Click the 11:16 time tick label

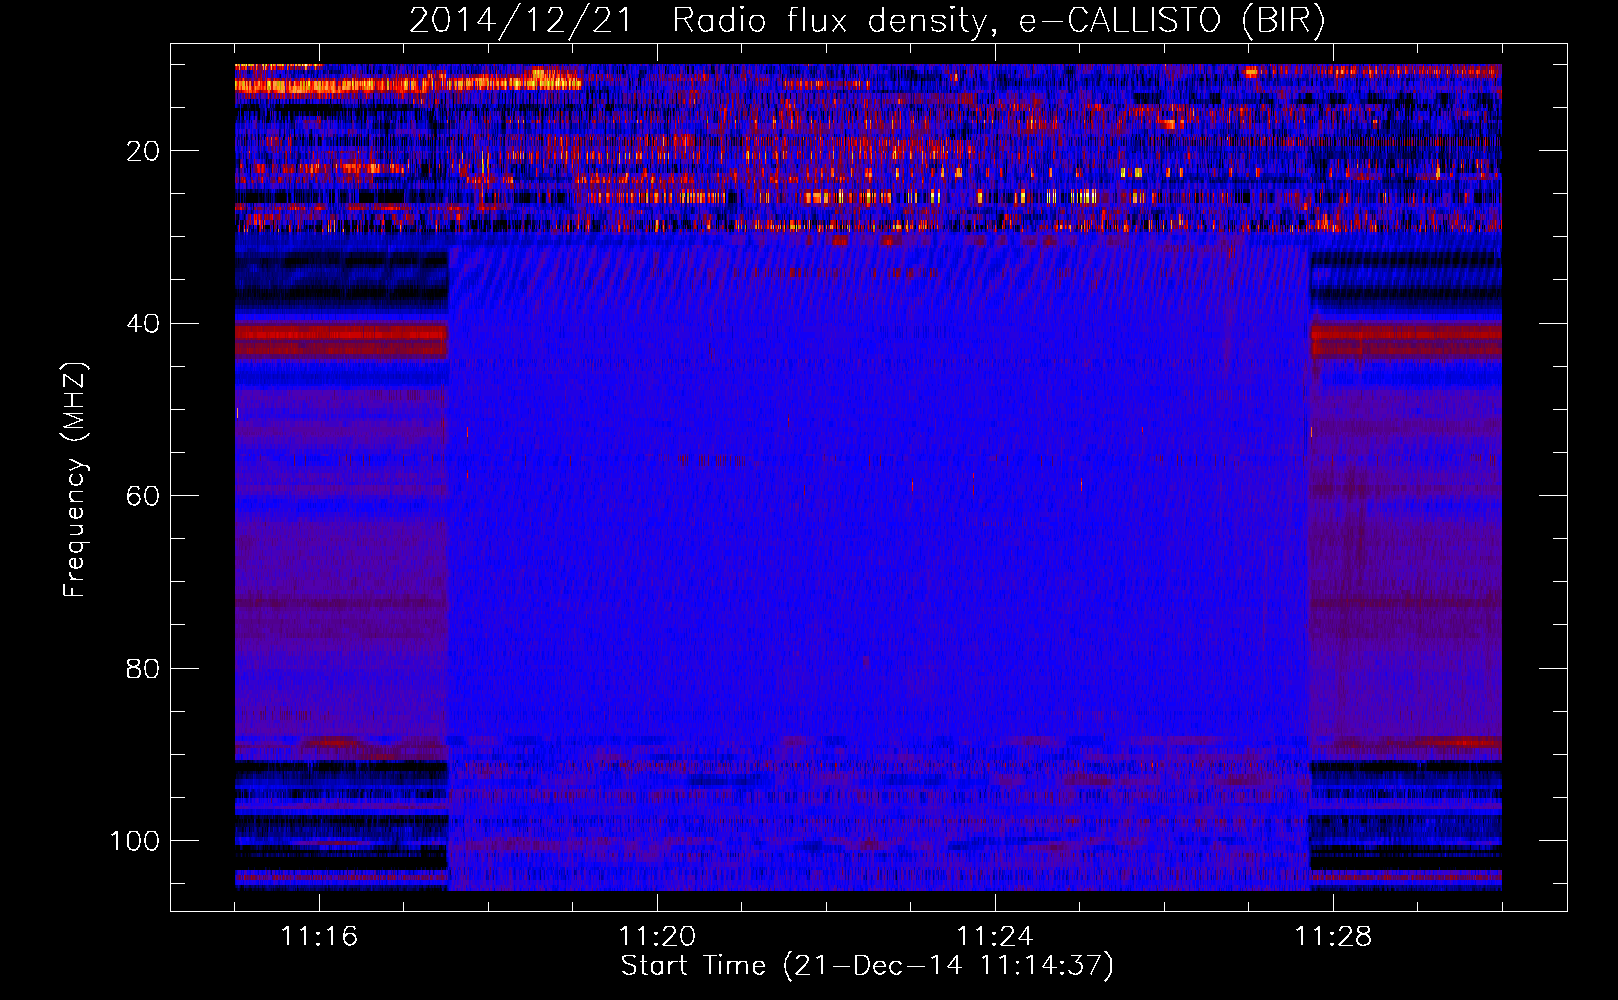[319, 936]
